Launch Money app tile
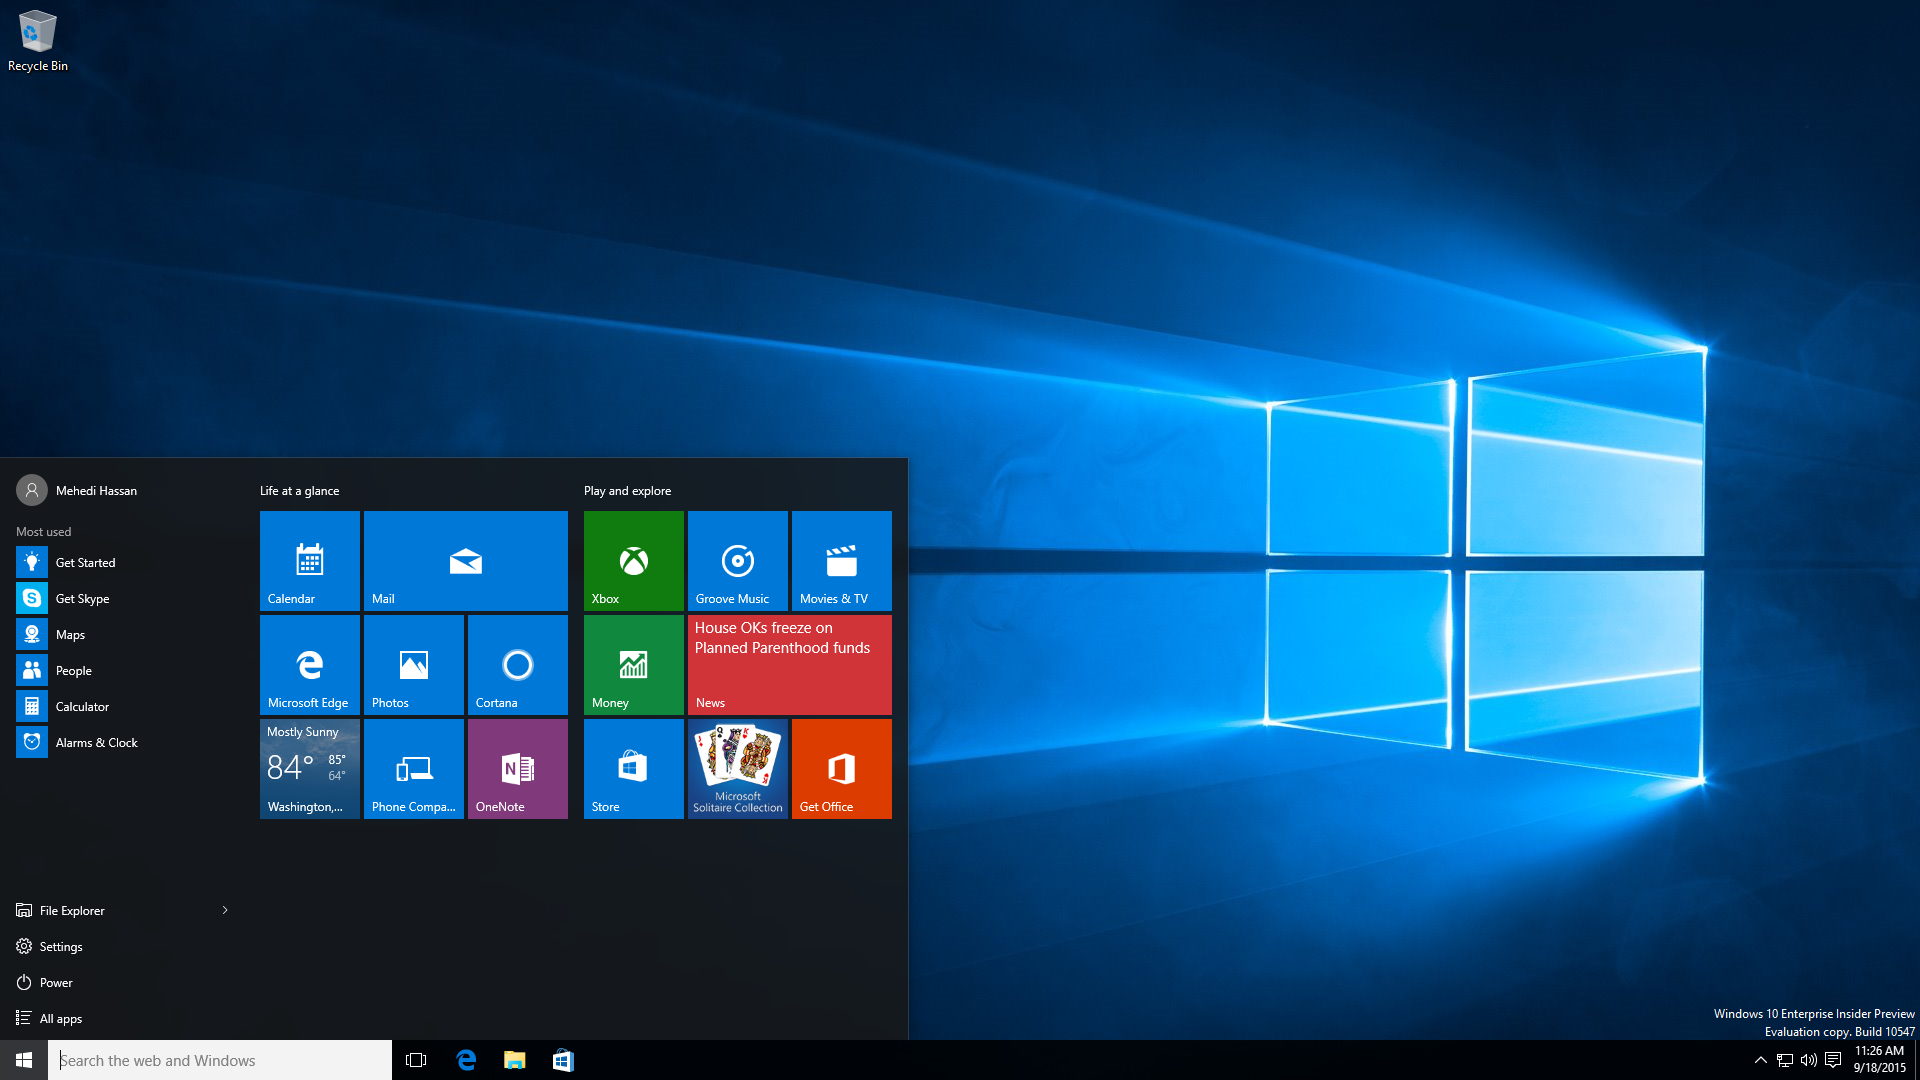1920x1080 pixels. tap(633, 663)
